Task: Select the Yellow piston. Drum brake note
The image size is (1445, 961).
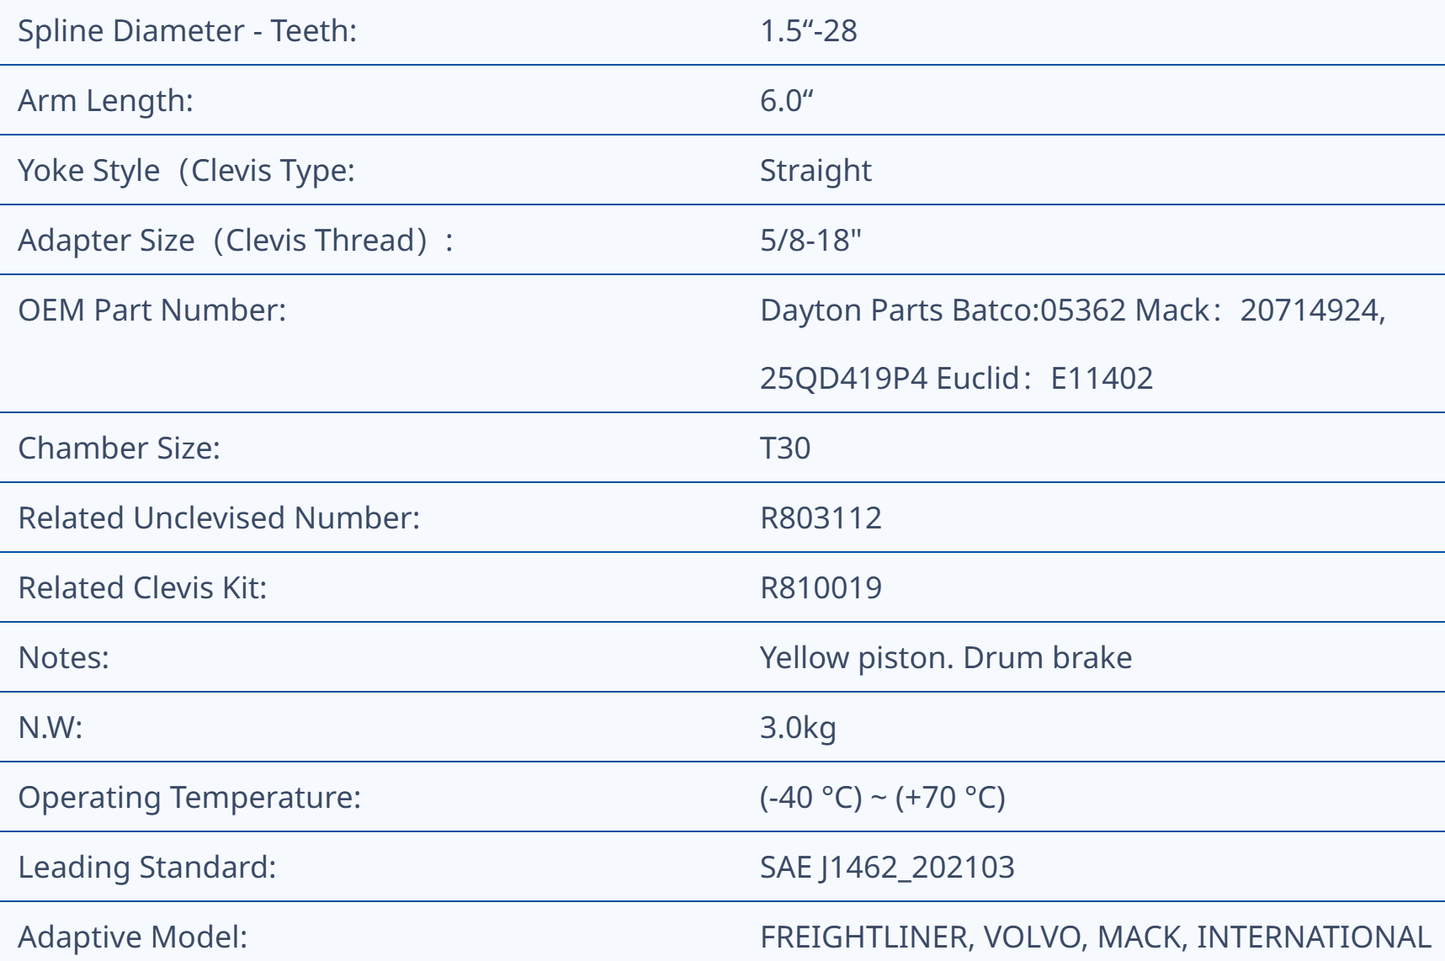Action: 945,658
